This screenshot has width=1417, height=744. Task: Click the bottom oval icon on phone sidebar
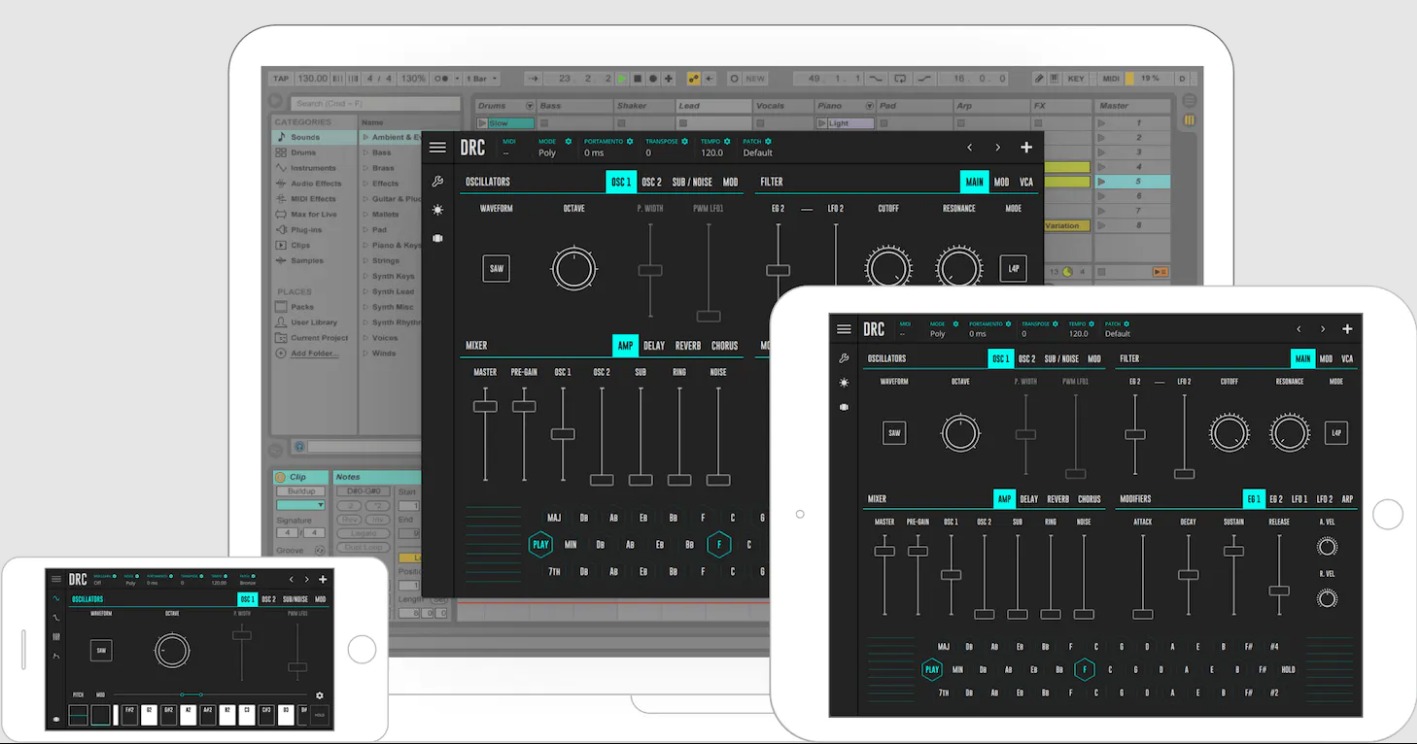coord(56,717)
